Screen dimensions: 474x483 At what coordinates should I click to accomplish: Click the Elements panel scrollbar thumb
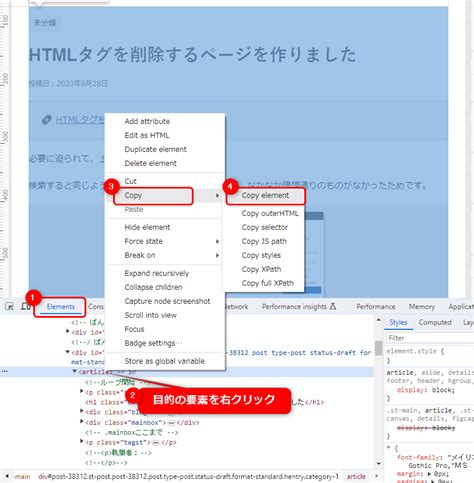pyautogui.click(x=379, y=348)
